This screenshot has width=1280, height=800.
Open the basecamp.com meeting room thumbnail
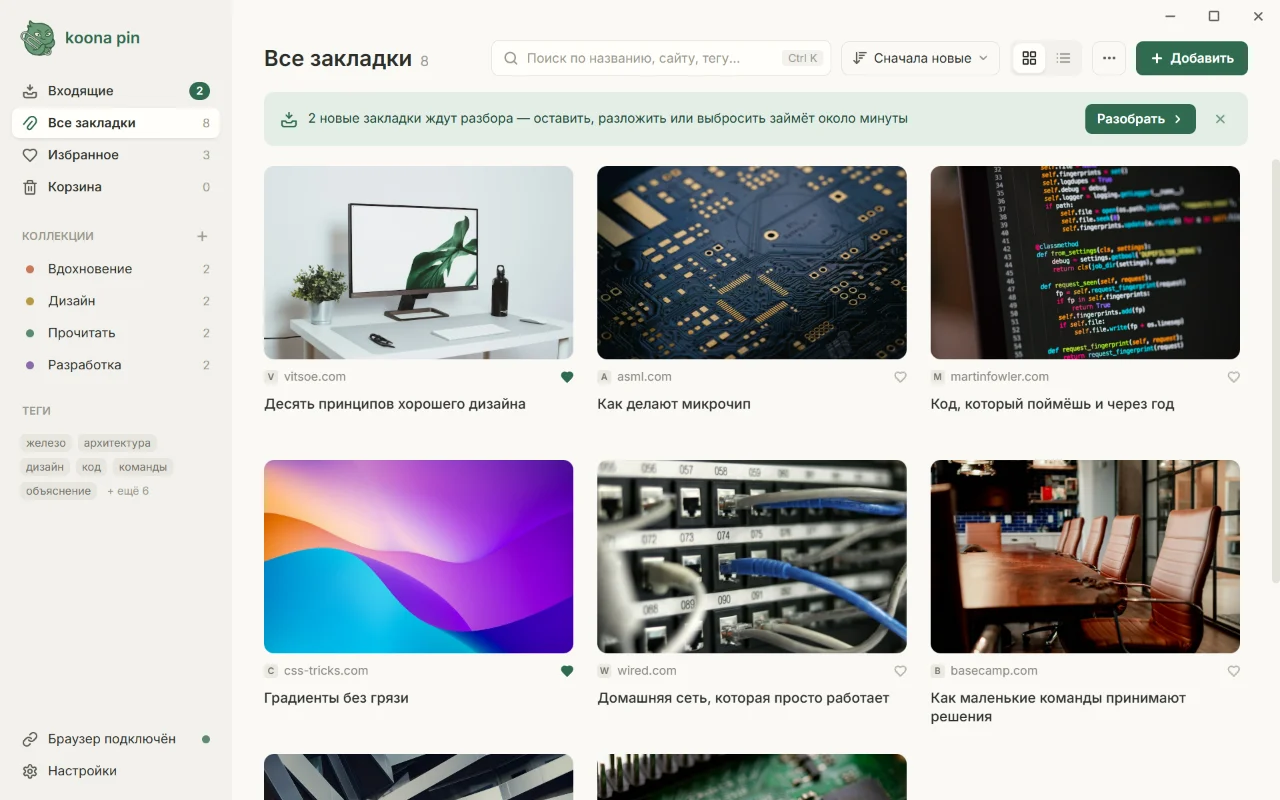[x=1085, y=556]
